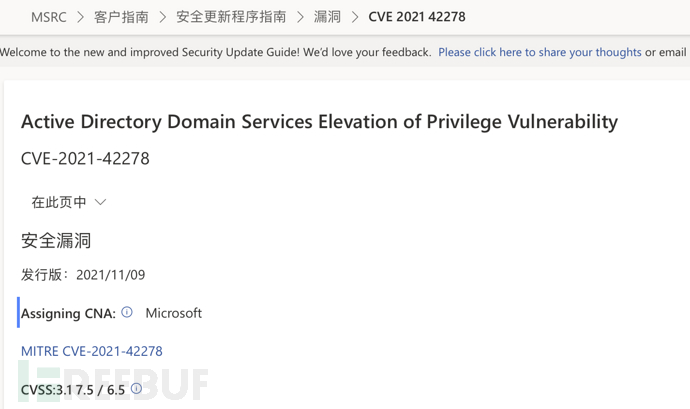Image resolution: width=690 pixels, height=409 pixels.
Task: Click the chevron separator right after 安全更新程序指南
Action: [x=299, y=17]
